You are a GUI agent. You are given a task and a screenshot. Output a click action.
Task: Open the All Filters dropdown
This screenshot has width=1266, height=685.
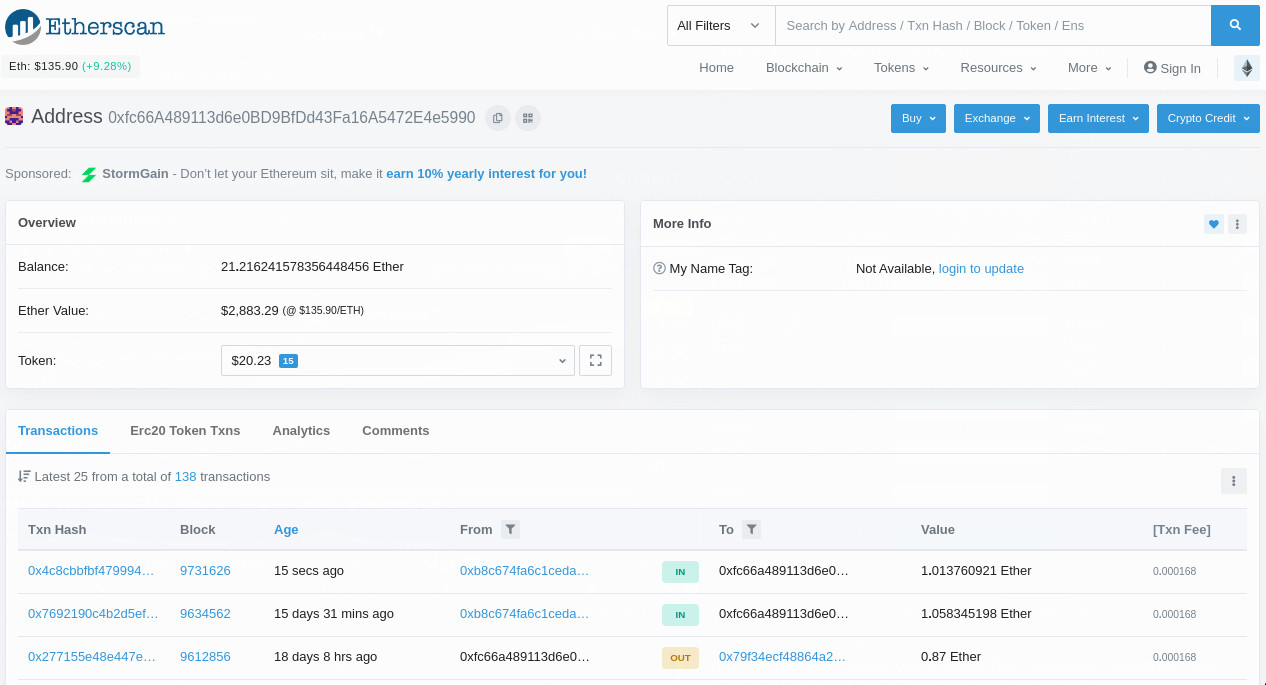(719, 25)
